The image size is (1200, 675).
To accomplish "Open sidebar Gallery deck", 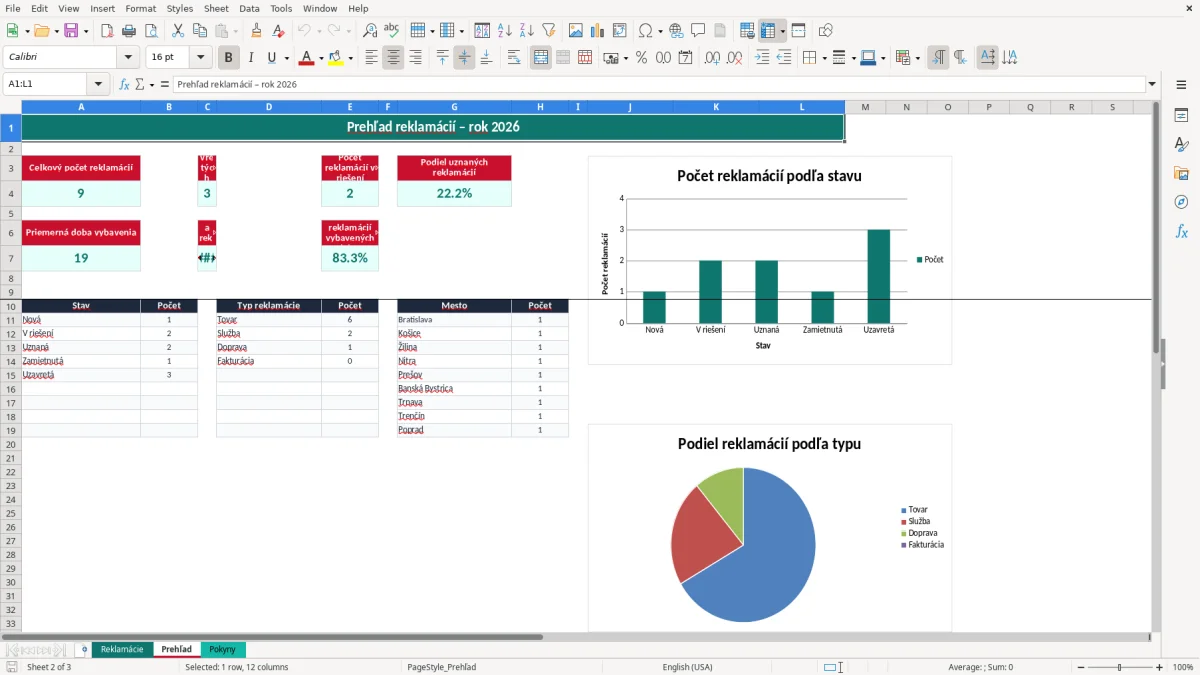I will pos(1181,174).
